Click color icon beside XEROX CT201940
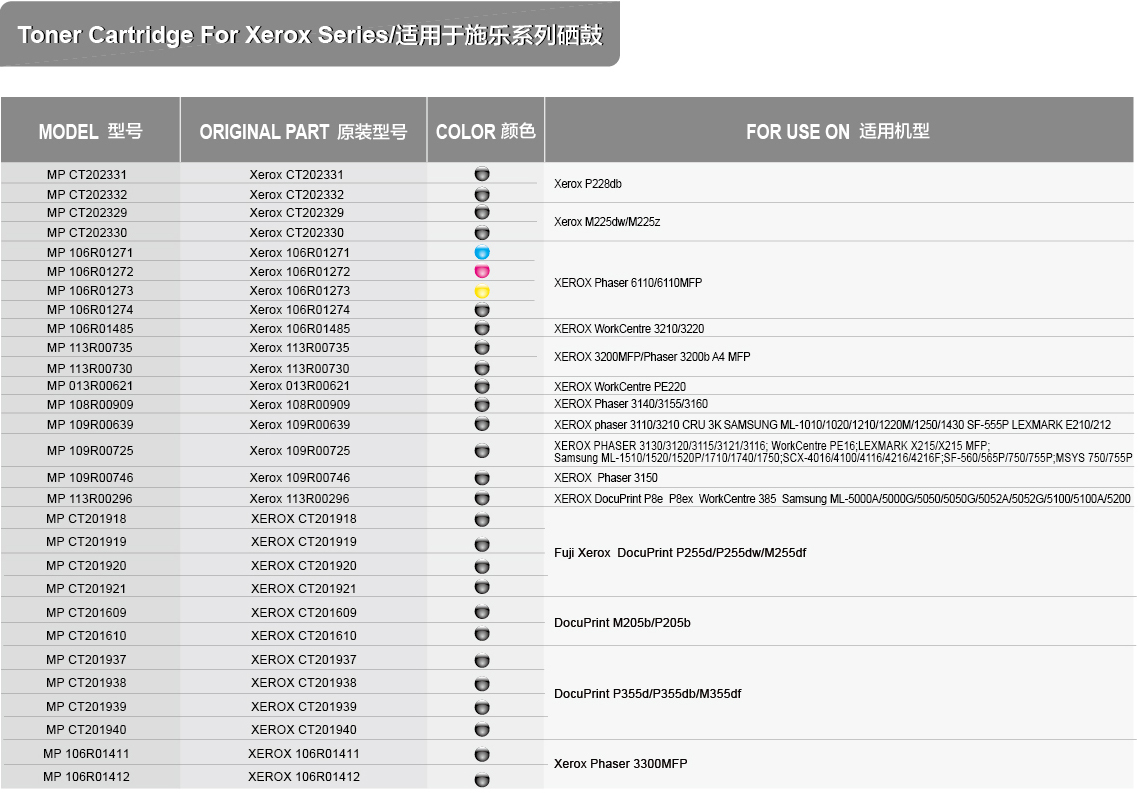Image resolution: width=1138 pixels, height=795 pixels. (482, 730)
